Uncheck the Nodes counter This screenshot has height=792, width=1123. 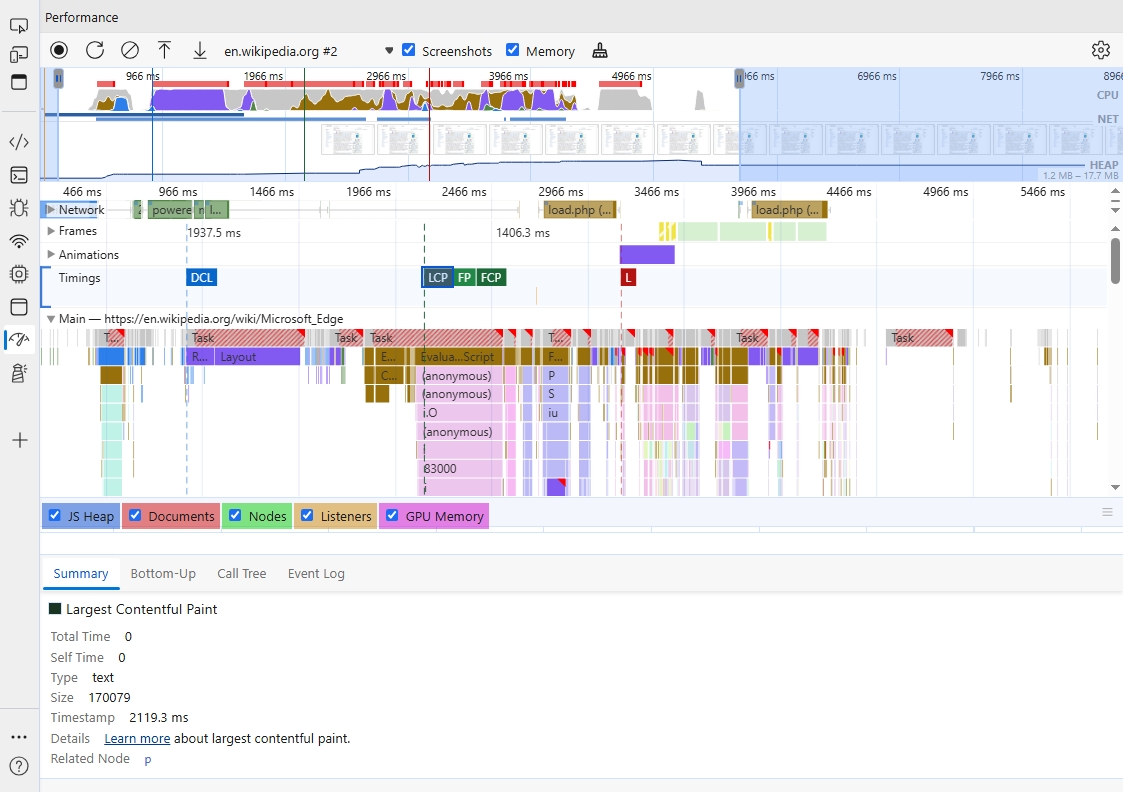click(235, 516)
